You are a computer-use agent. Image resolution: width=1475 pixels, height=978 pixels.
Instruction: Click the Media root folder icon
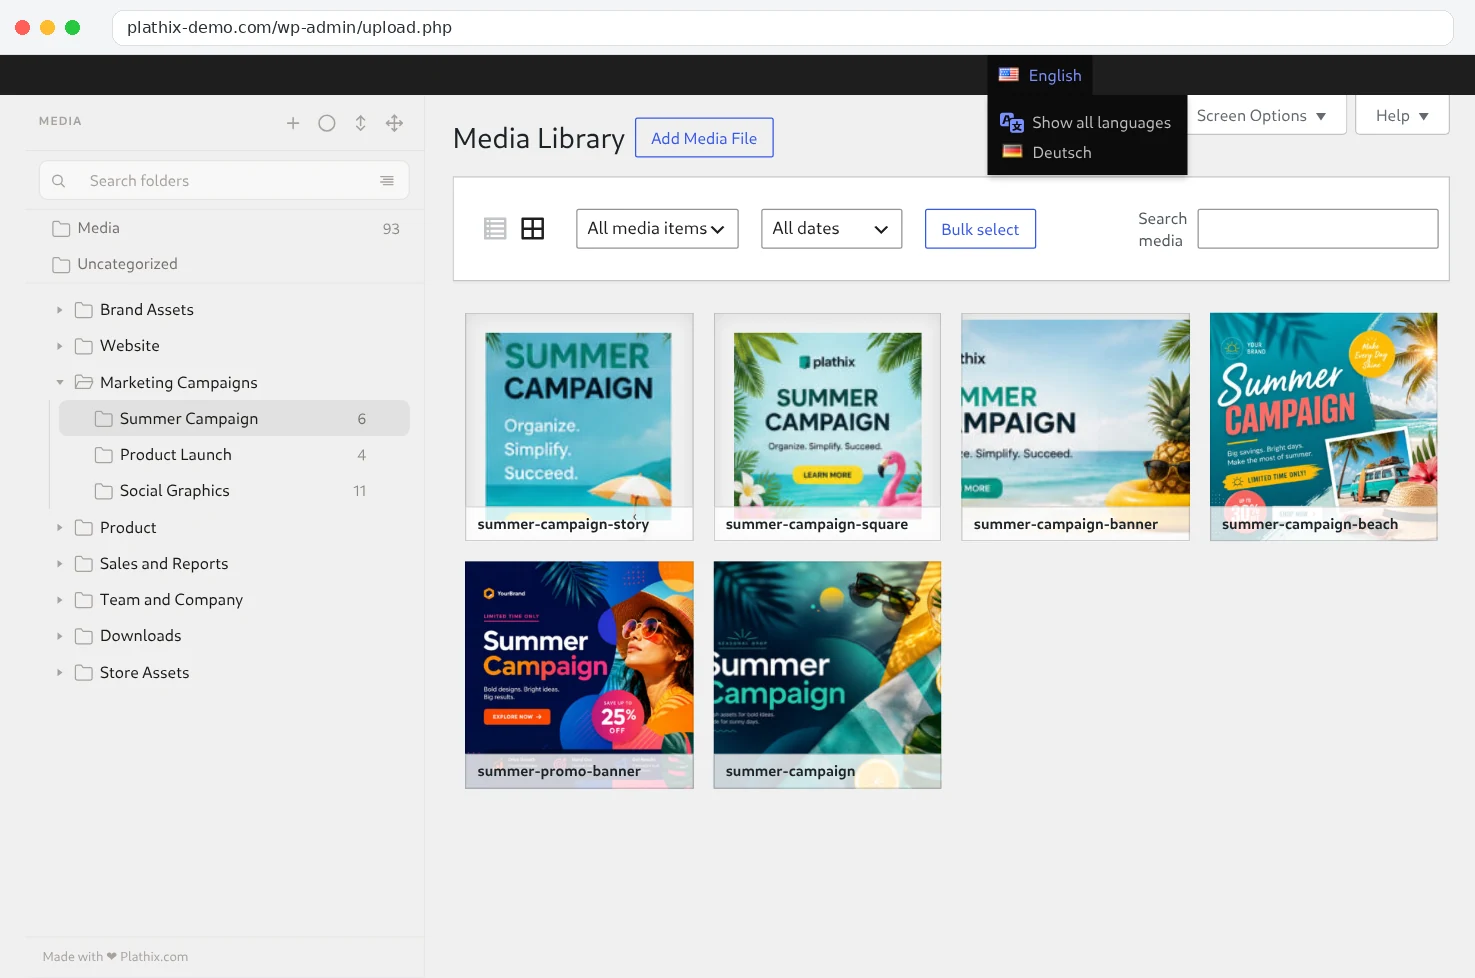pyautogui.click(x=61, y=229)
